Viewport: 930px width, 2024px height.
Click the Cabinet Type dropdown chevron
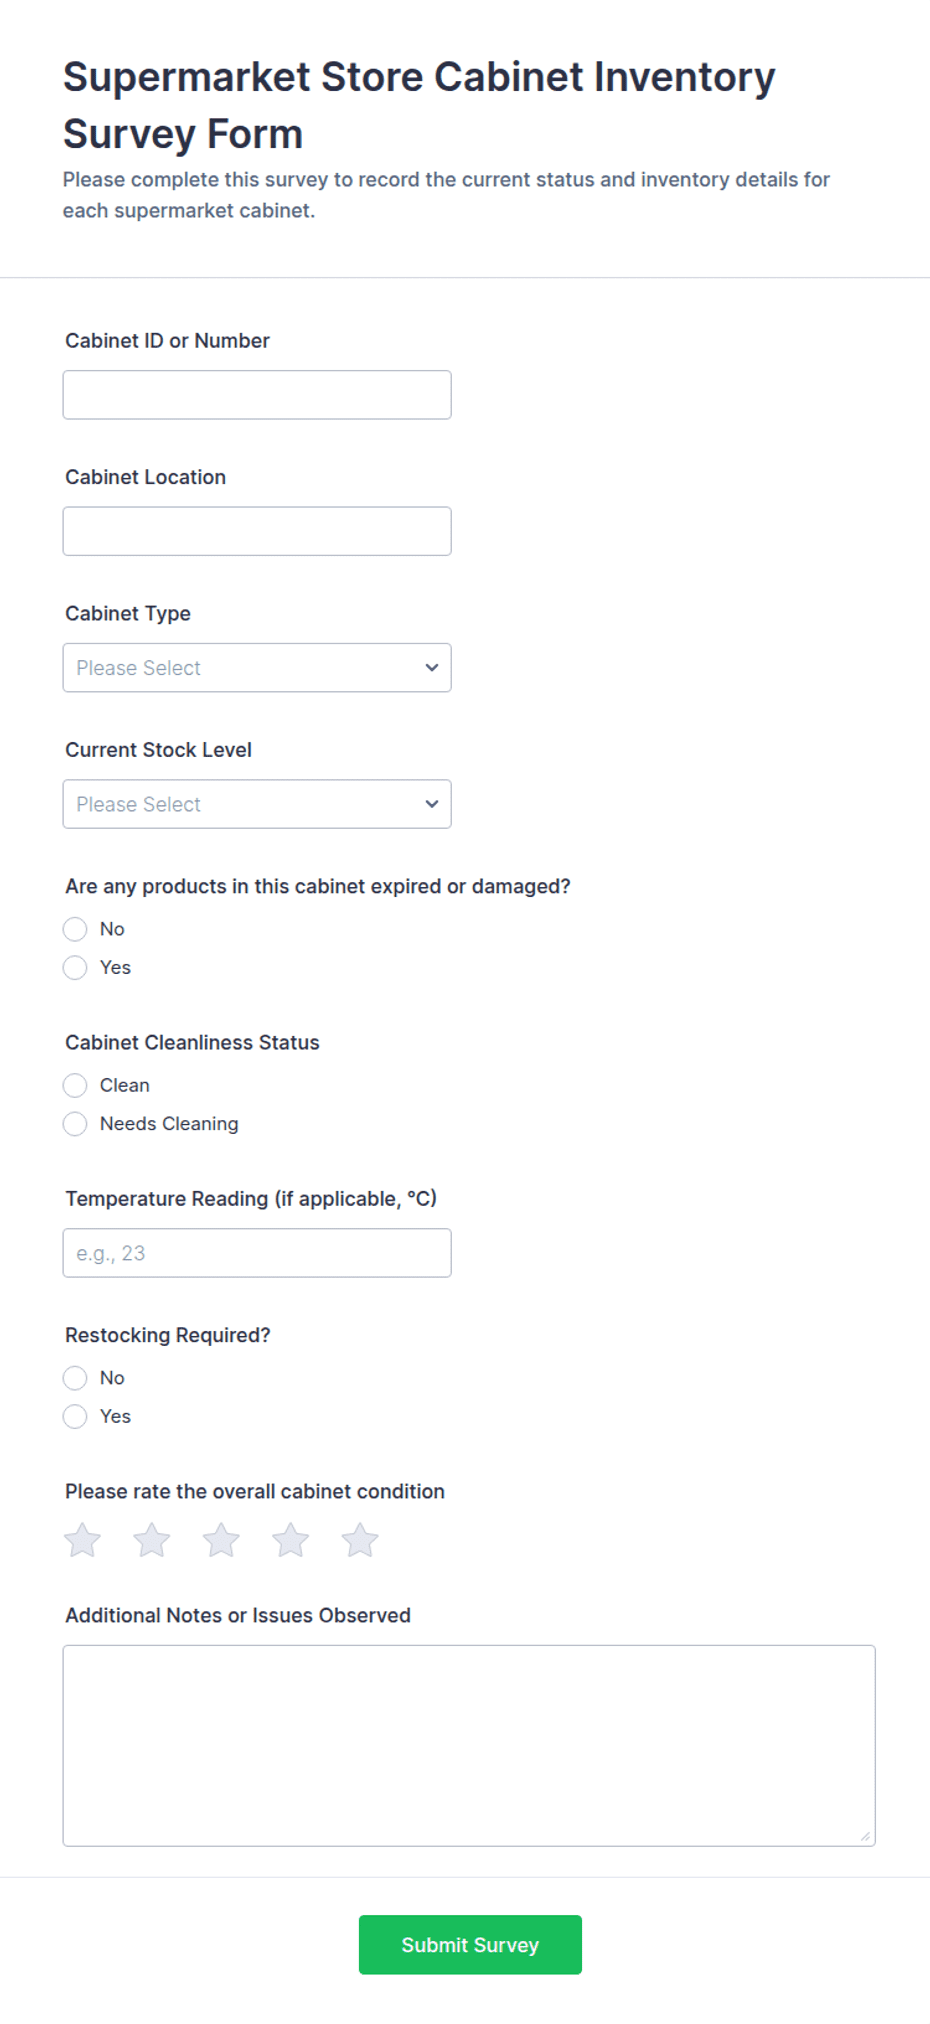(x=431, y=668)
